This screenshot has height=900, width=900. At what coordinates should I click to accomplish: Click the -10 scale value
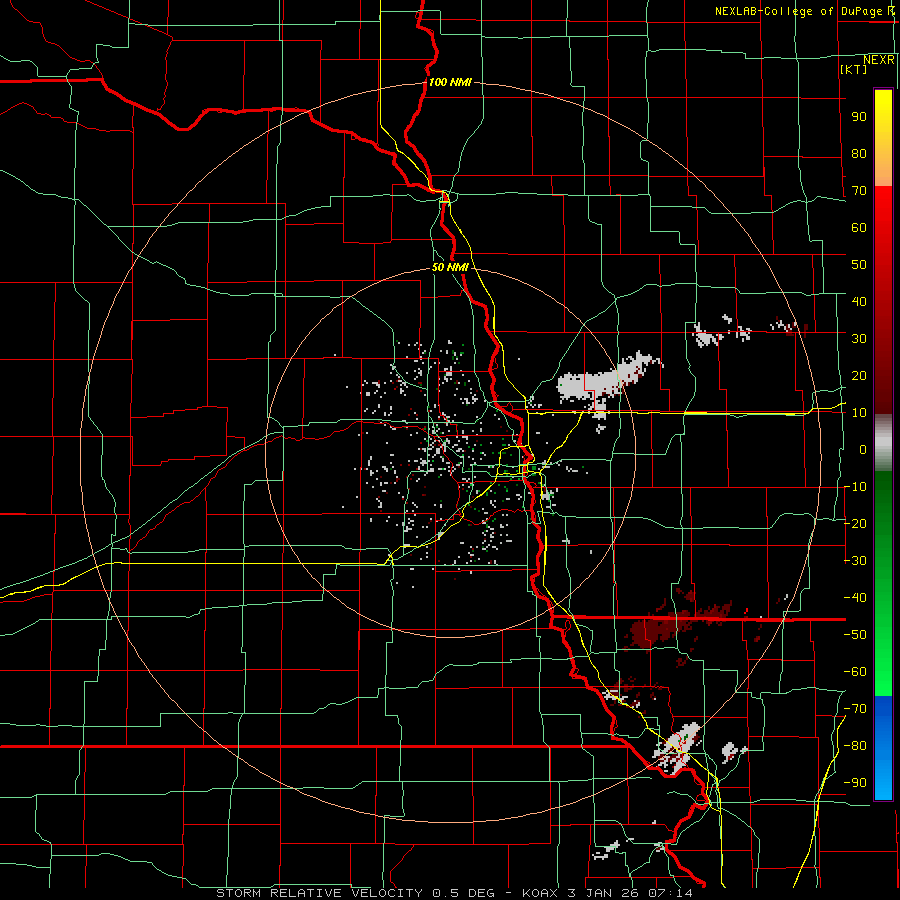click(x=856, y=487)
